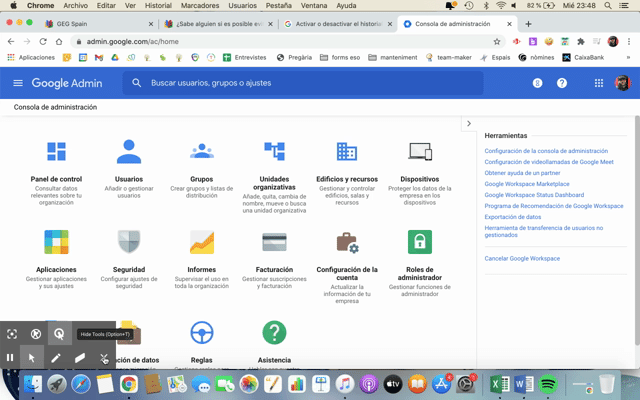
Task: Open the forms eso bookmarks folder
Action: (340, 58)
